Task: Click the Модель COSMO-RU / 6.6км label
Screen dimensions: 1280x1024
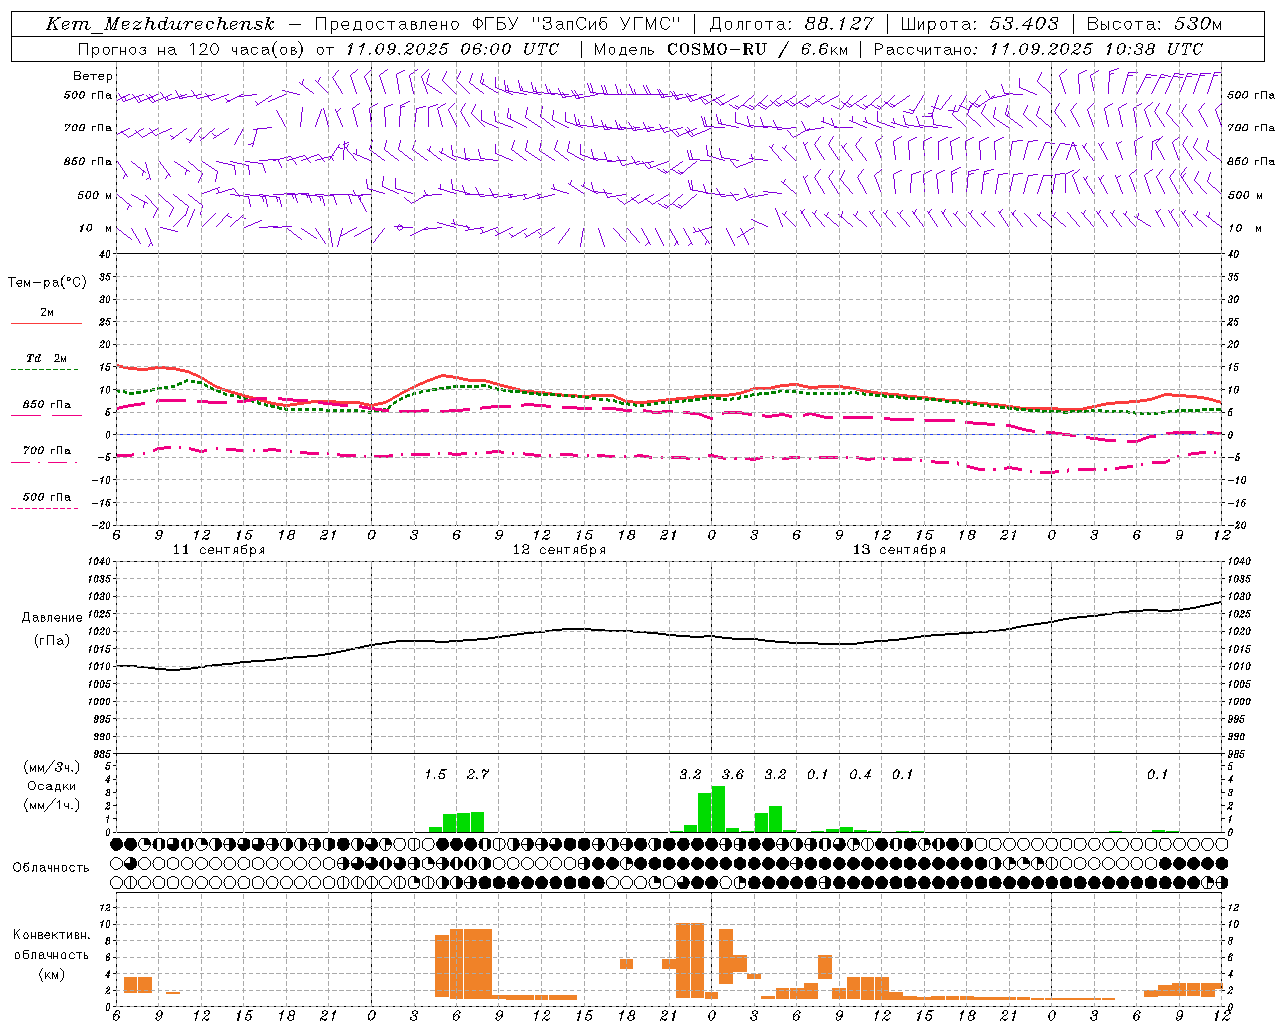Action: pyautogui.click(x=720, y=49)
